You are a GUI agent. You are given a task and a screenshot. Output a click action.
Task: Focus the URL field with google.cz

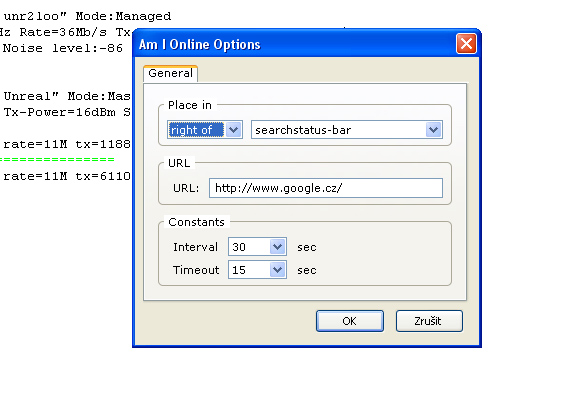point(326,188)
